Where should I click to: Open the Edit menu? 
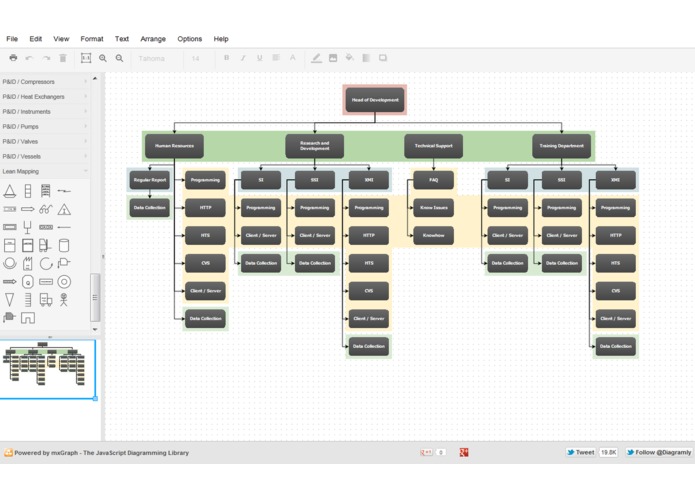(x=35, y=39)
